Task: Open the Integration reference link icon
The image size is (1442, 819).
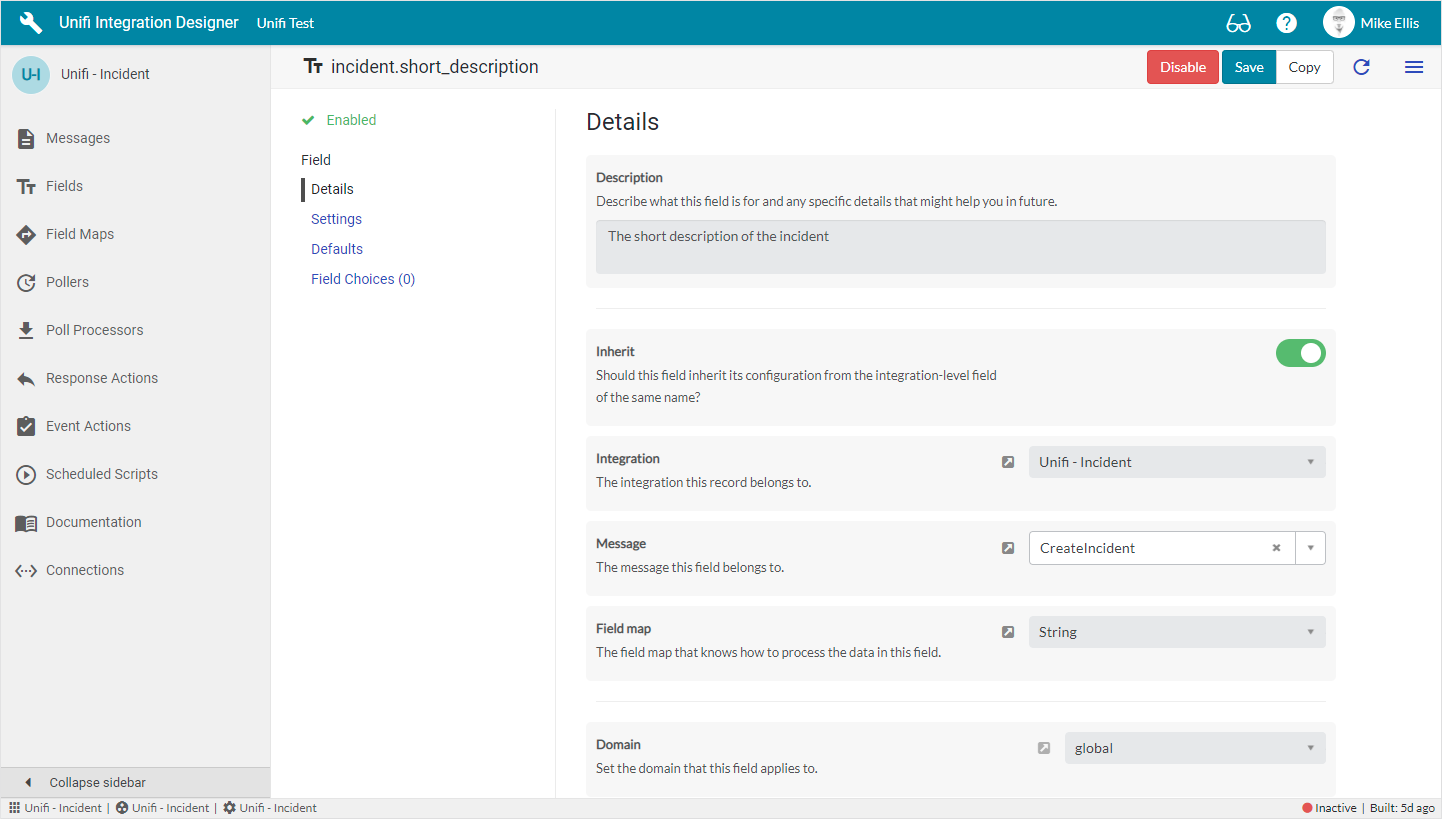Action: [1008, 462]
